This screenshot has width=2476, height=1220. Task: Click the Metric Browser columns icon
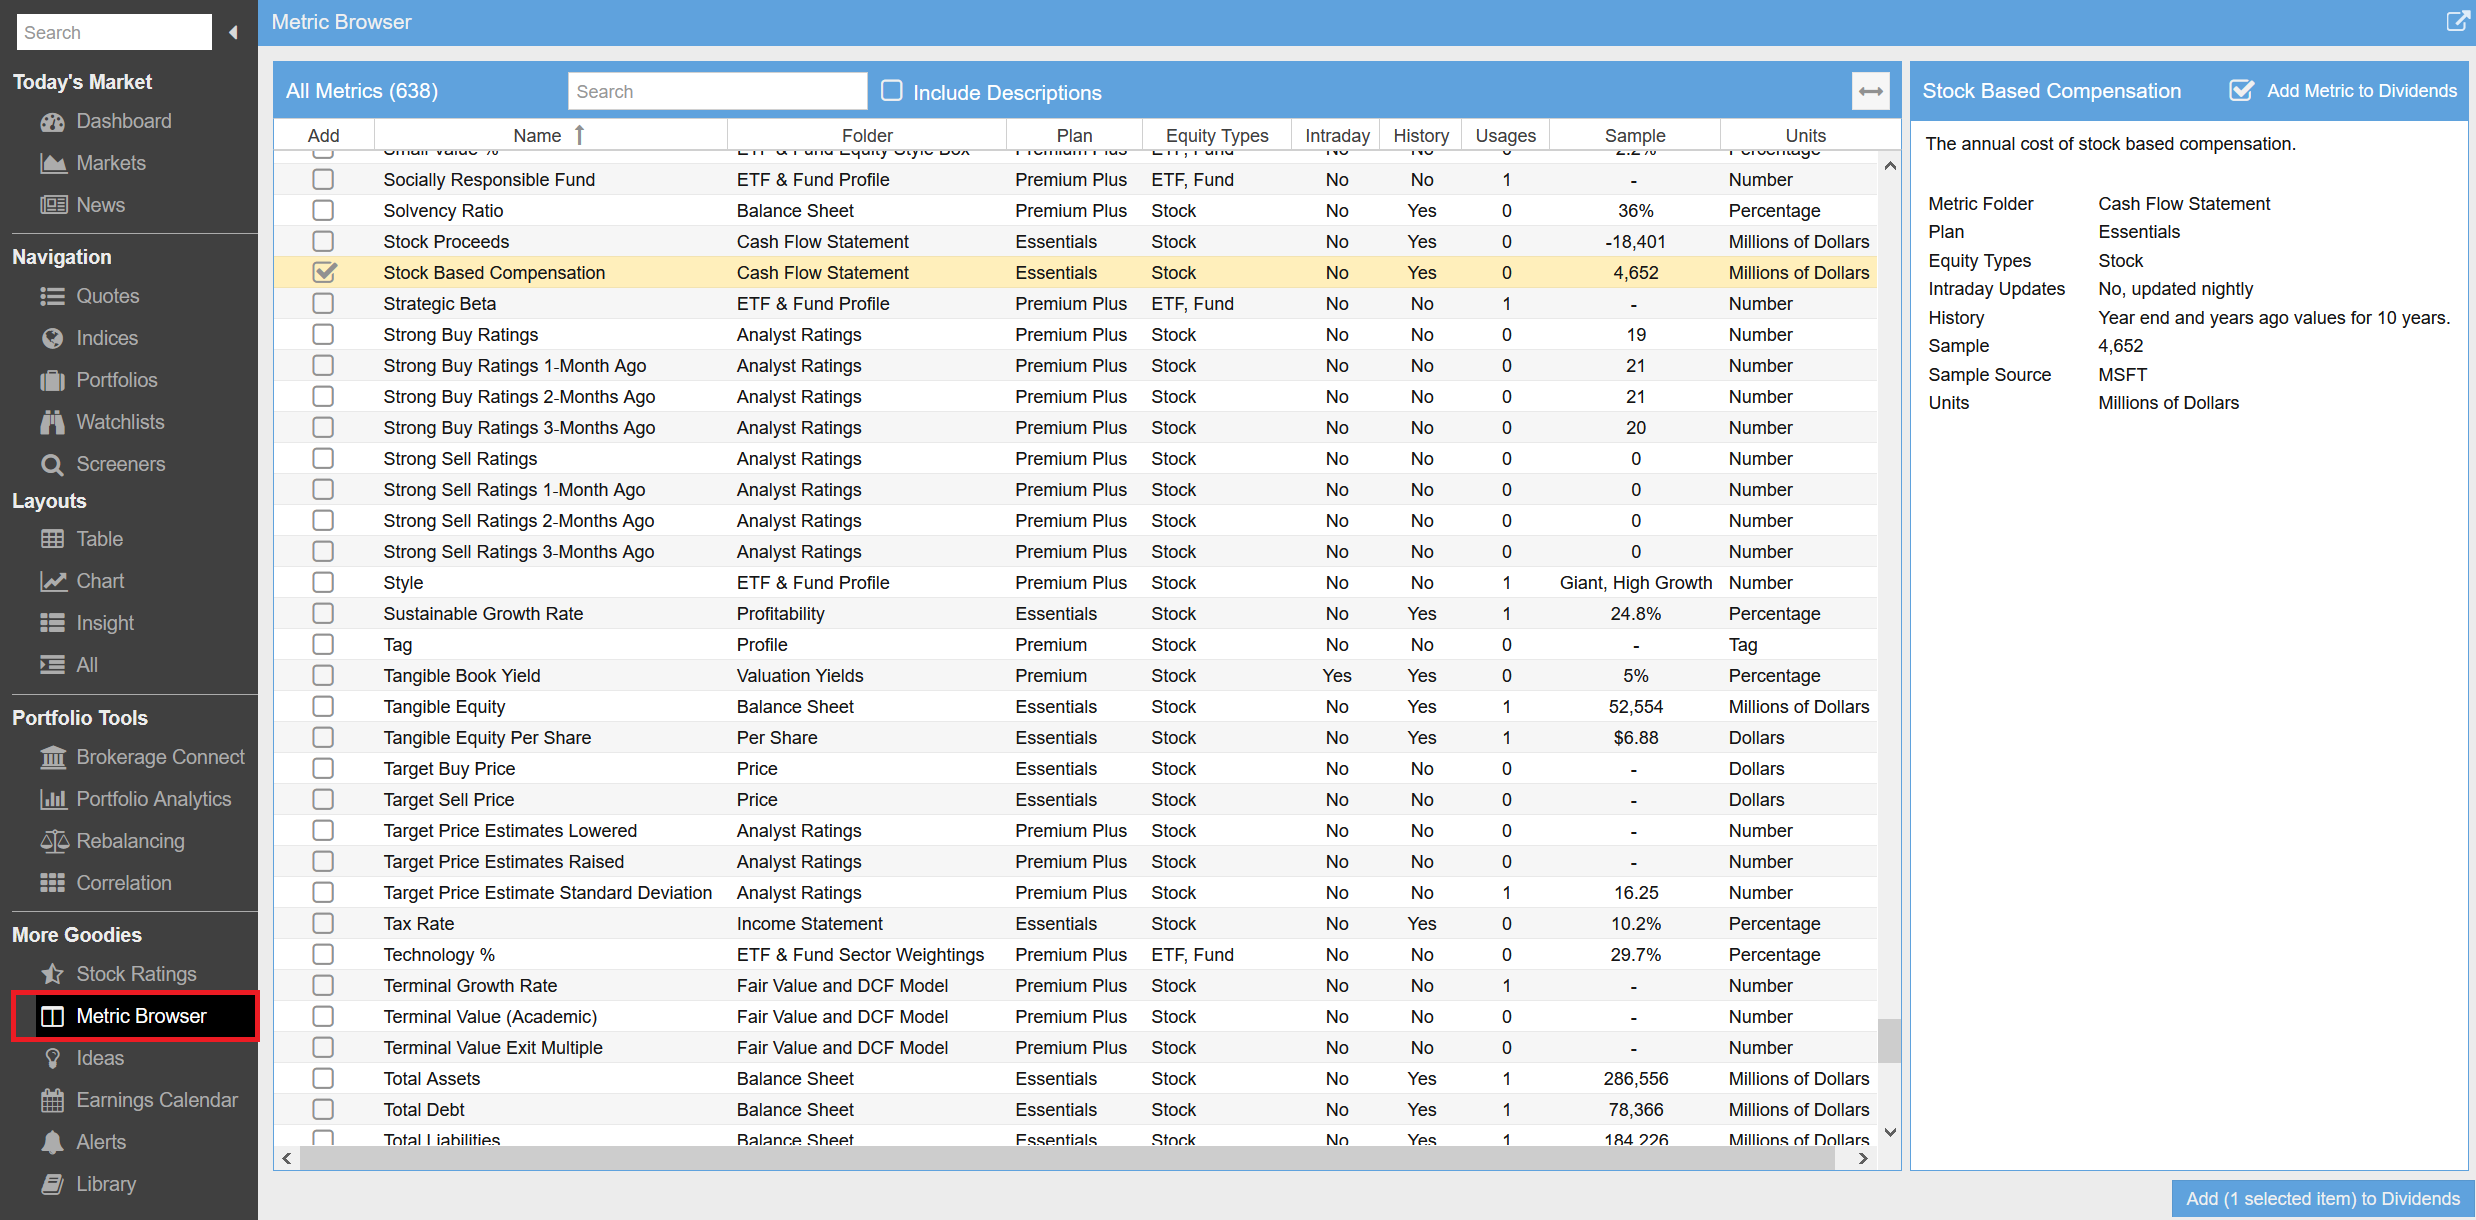(52, 1016)
